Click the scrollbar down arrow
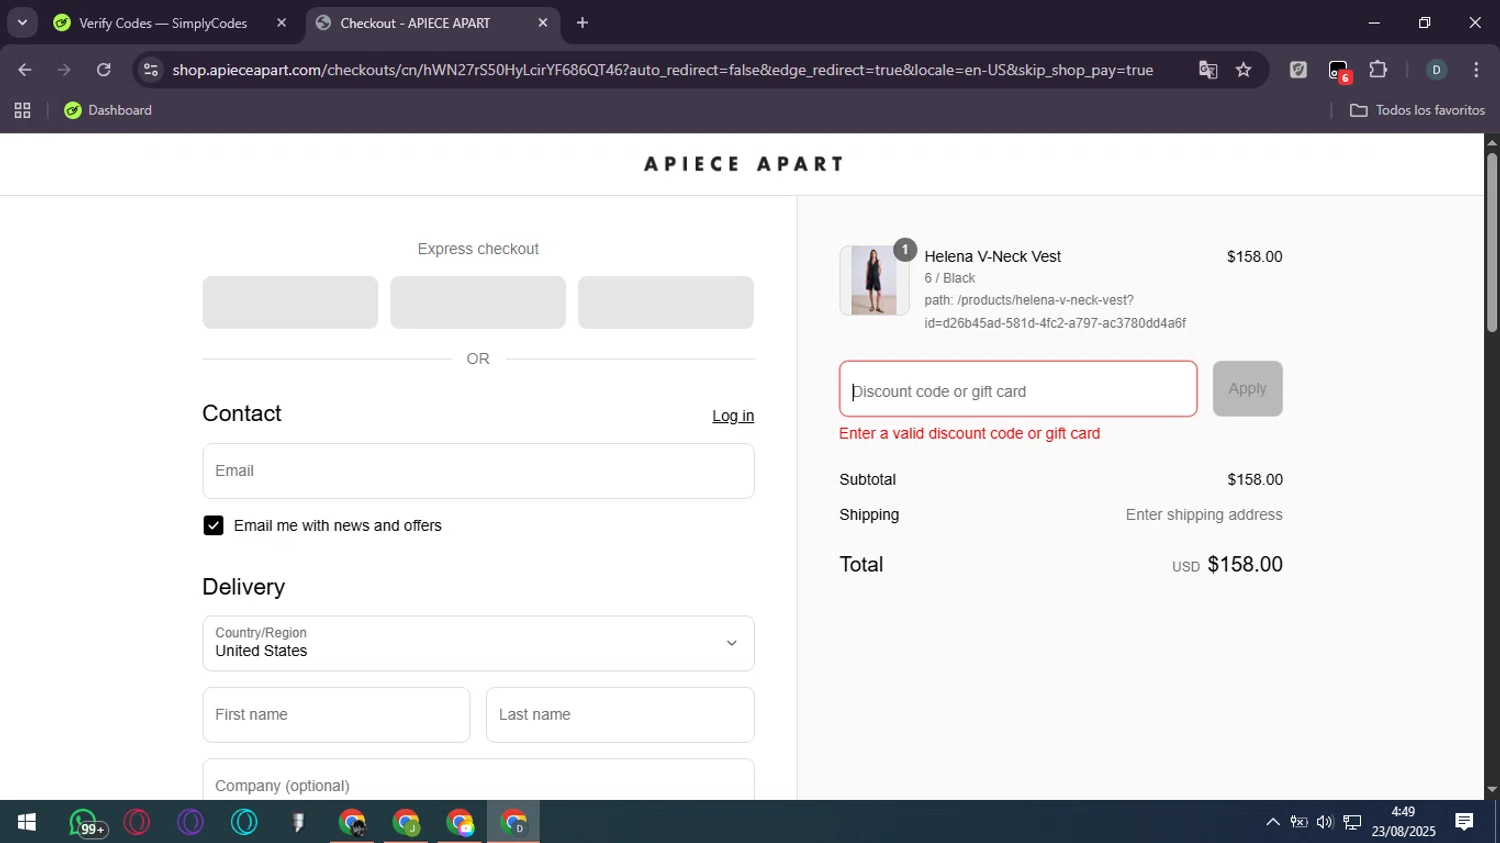Viewport: 1500px width, 843px height. 1492,790
